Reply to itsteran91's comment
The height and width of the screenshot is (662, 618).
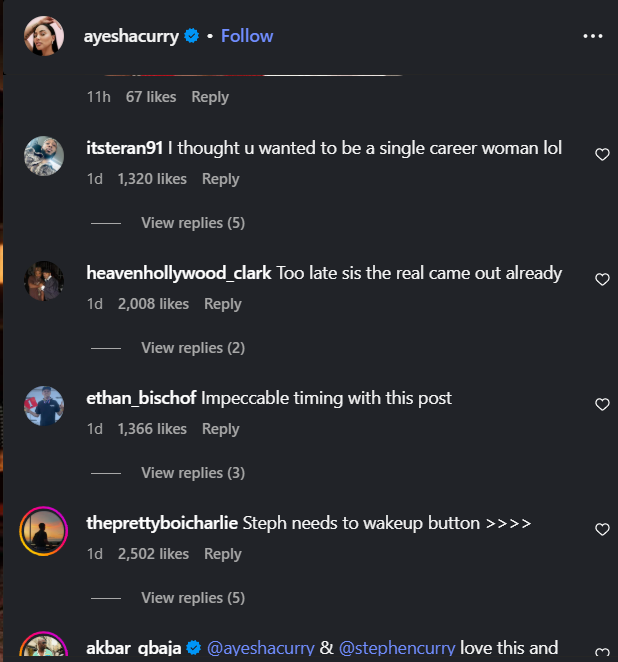pyautogui.click(x=220, y=179)
